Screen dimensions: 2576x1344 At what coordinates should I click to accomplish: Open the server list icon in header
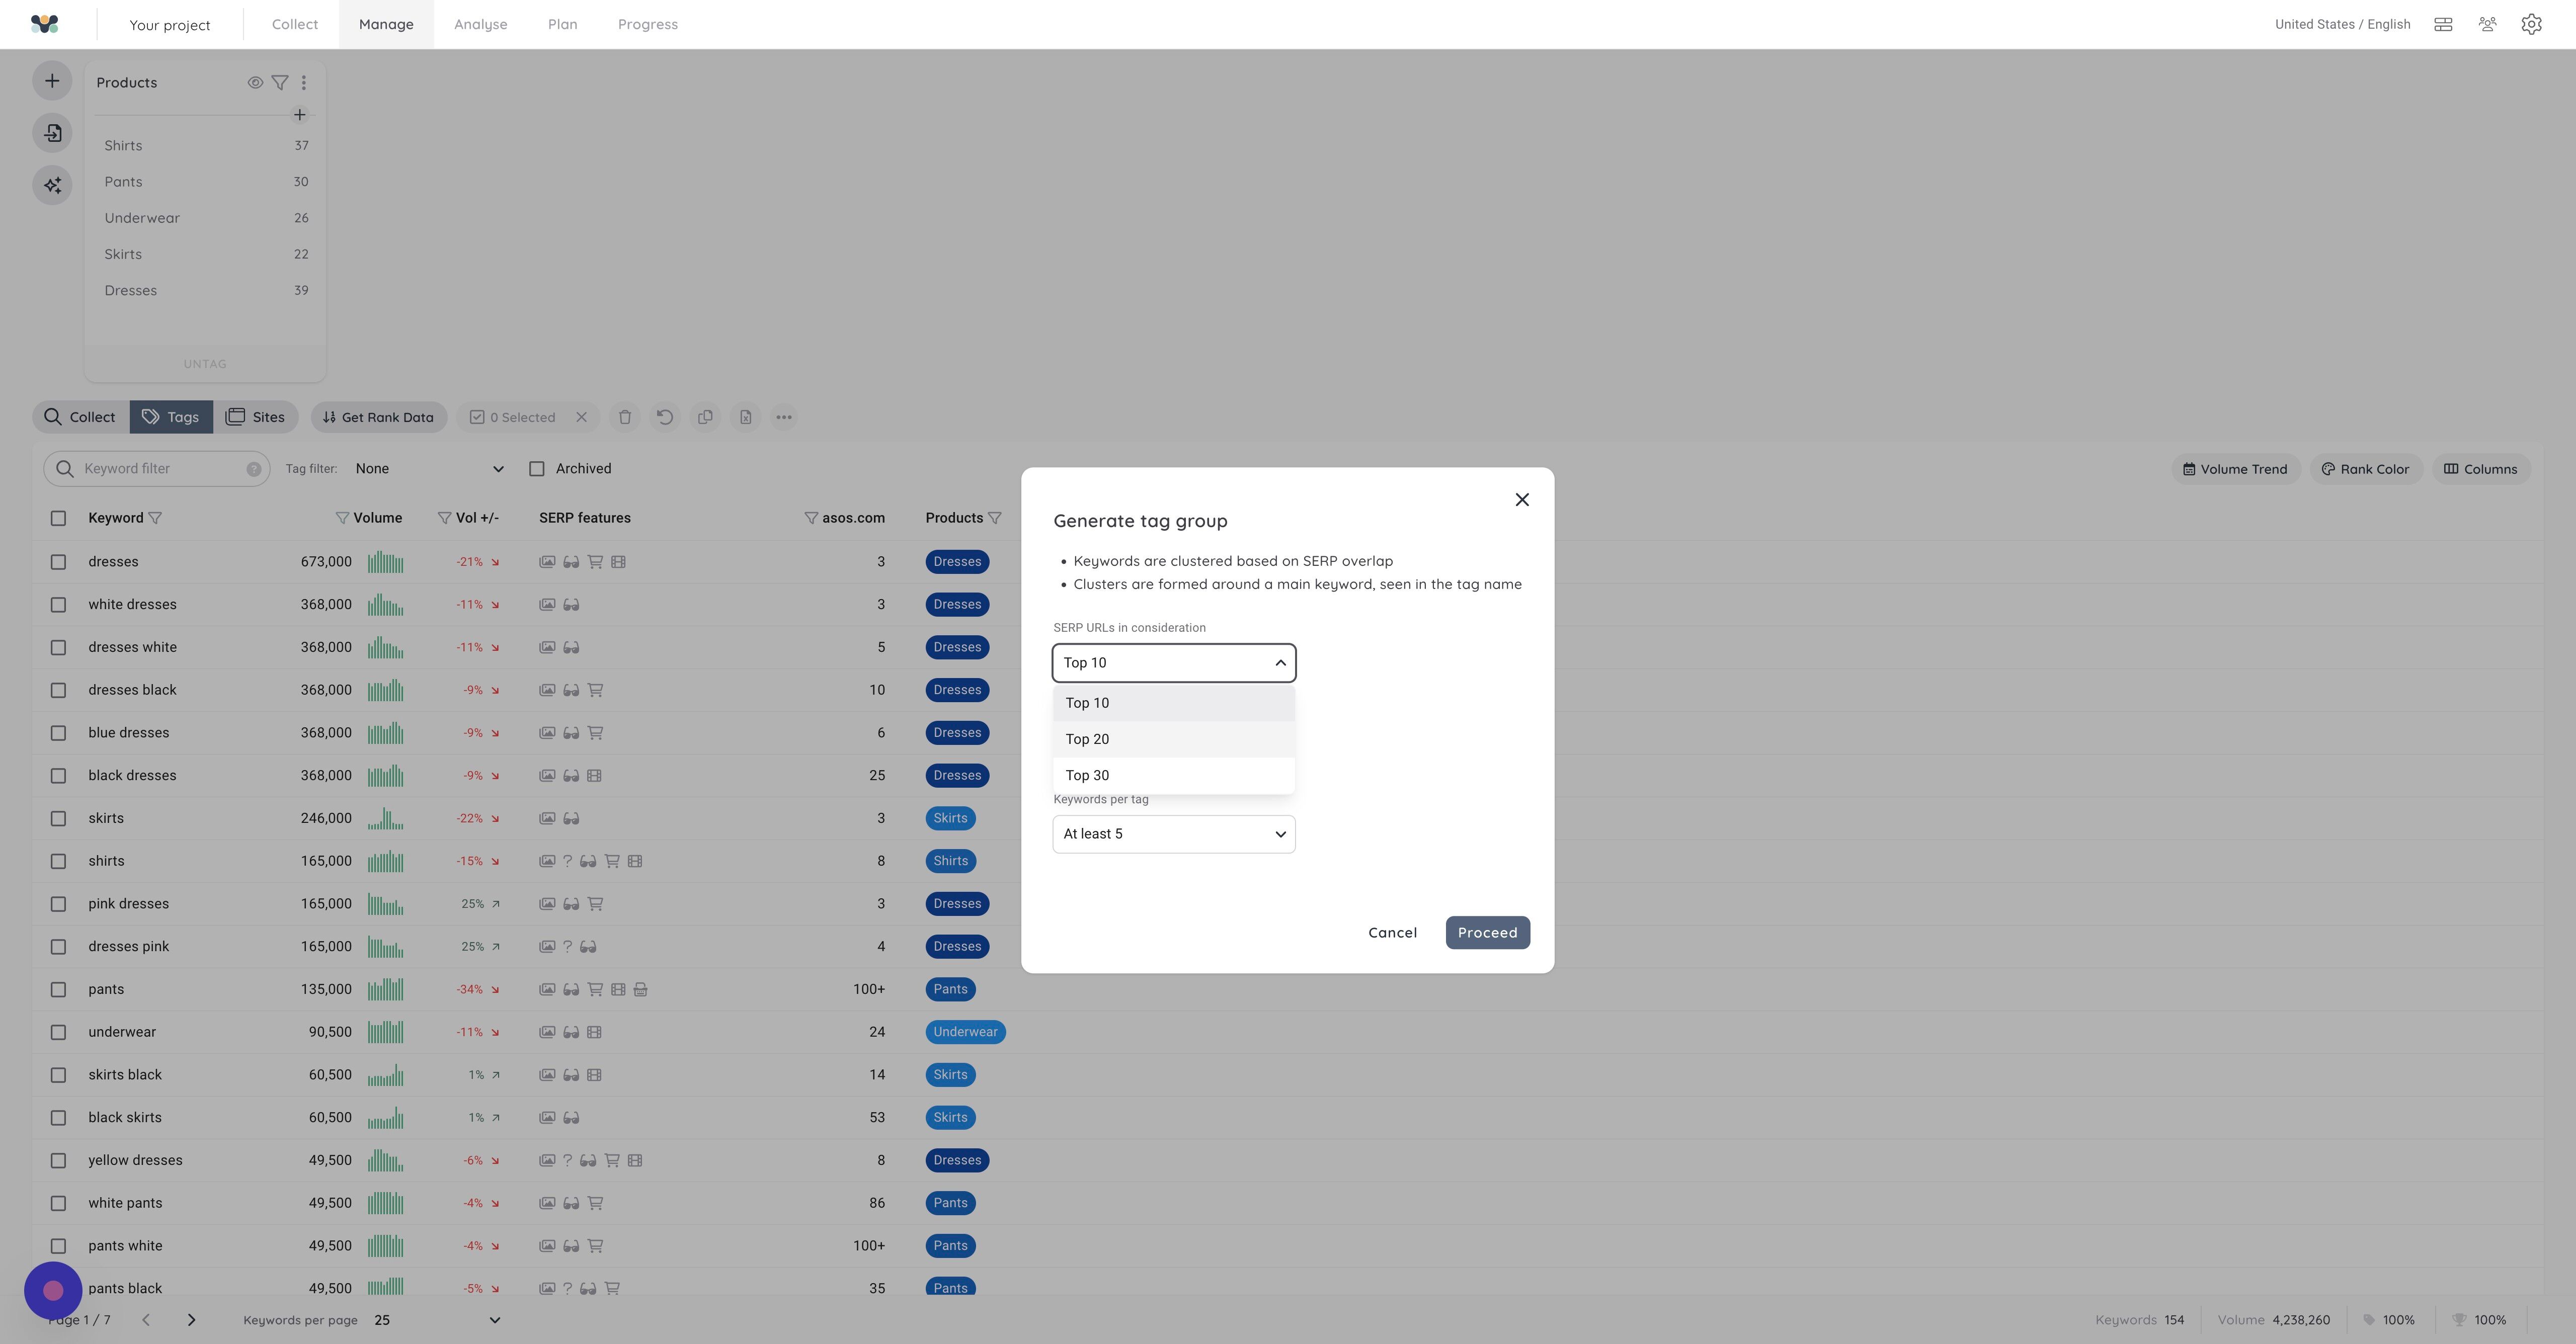tap(2443, 24)
